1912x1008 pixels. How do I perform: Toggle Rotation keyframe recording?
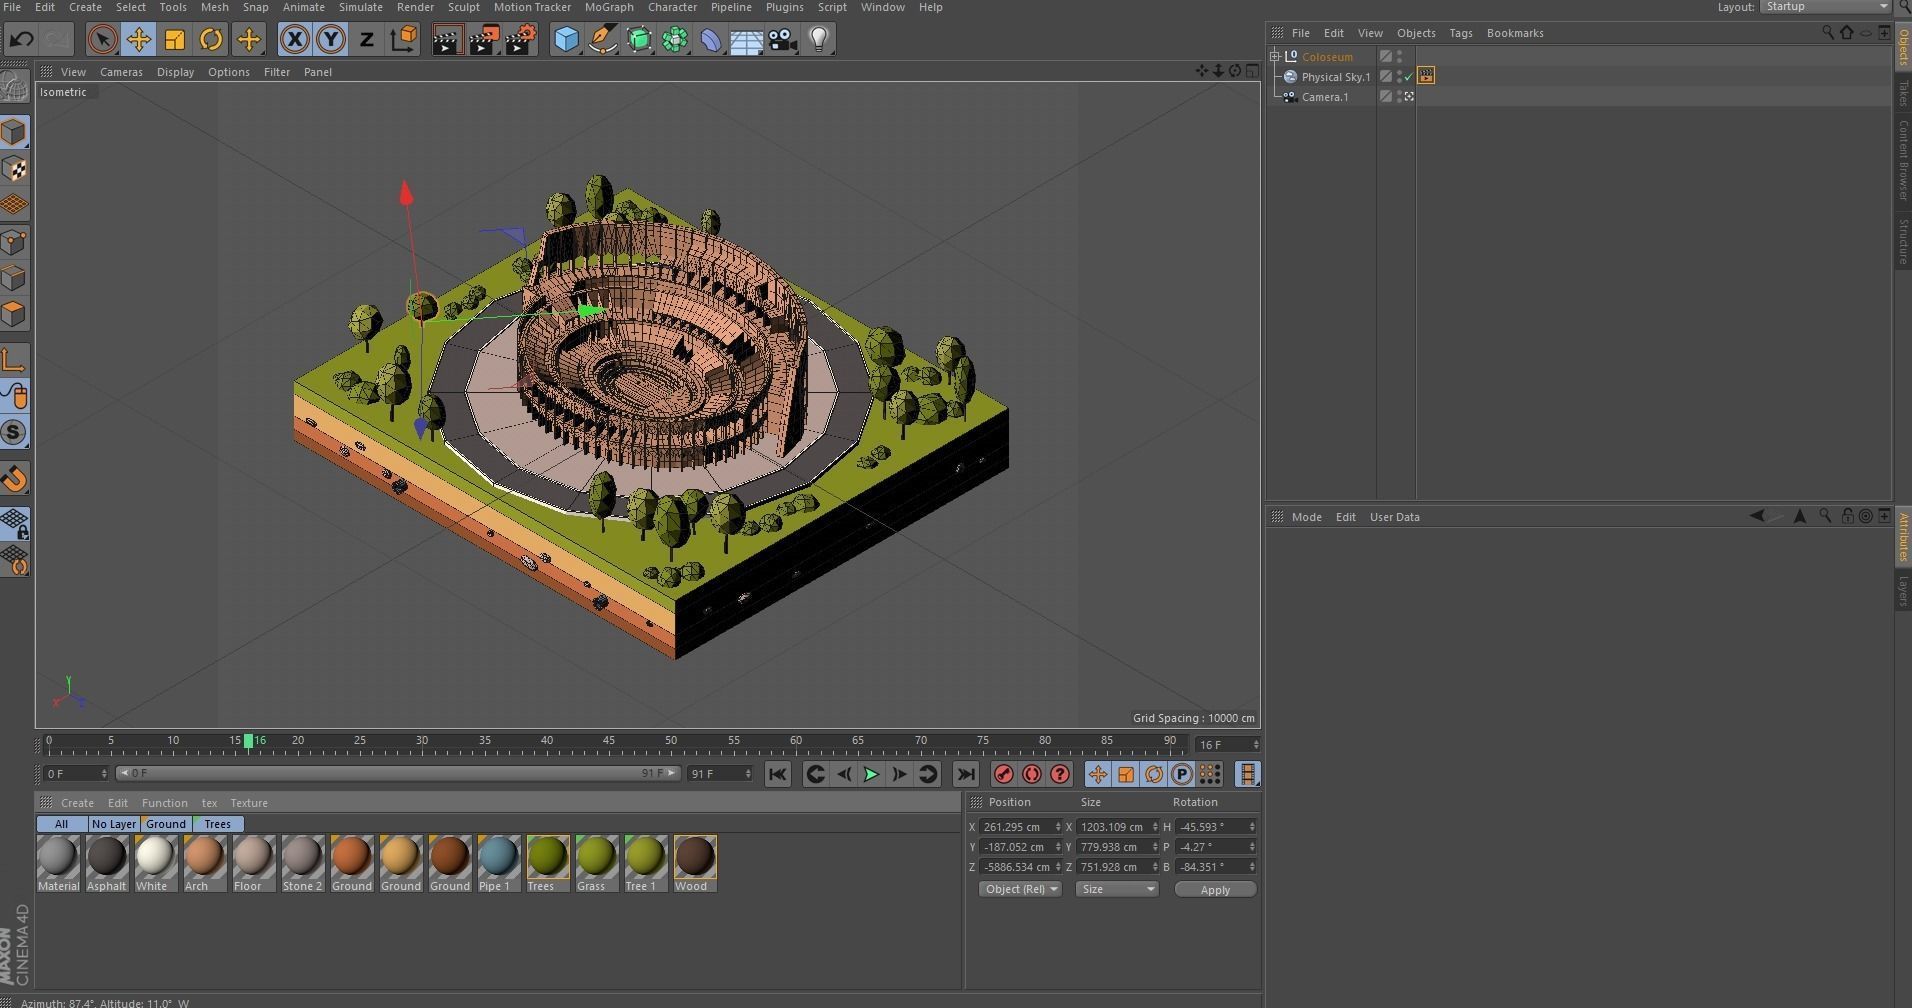[1153, 775]
